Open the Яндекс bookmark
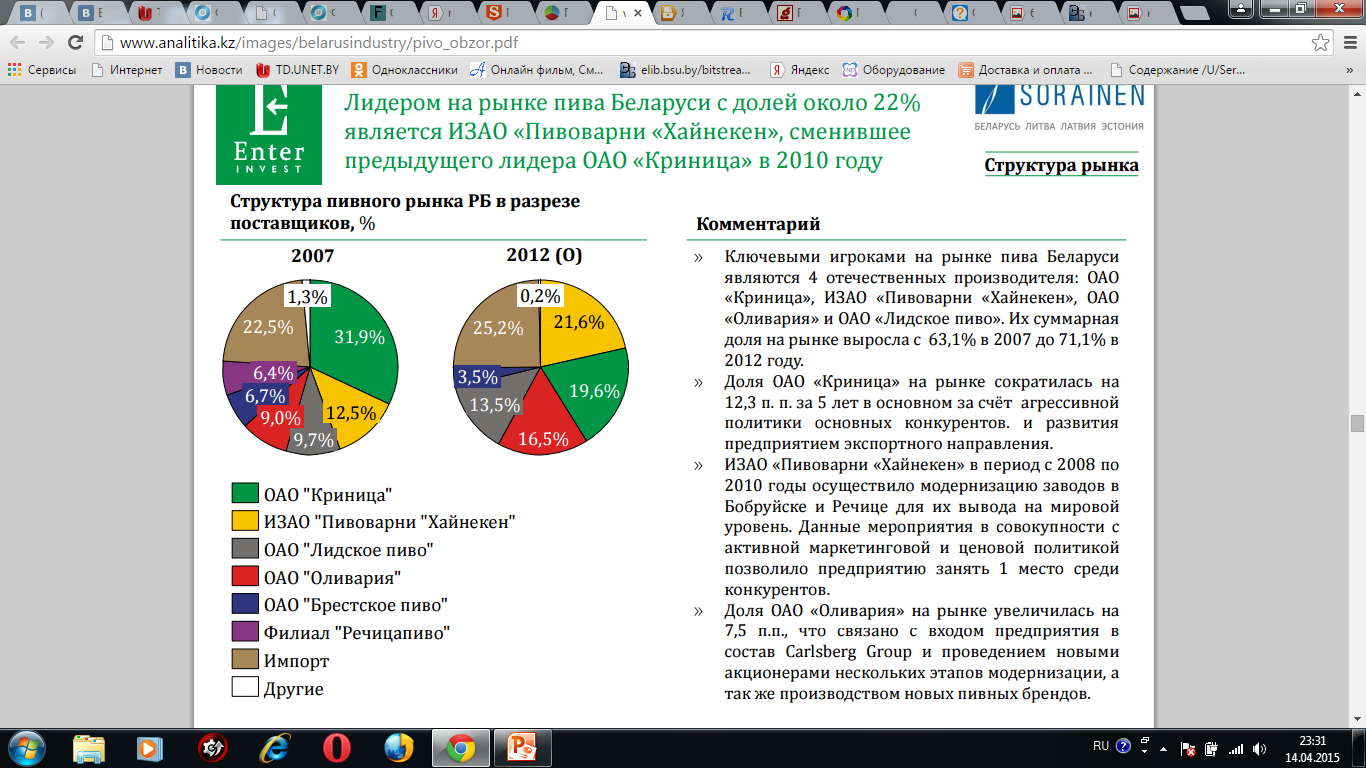 [x=800, y=70]
